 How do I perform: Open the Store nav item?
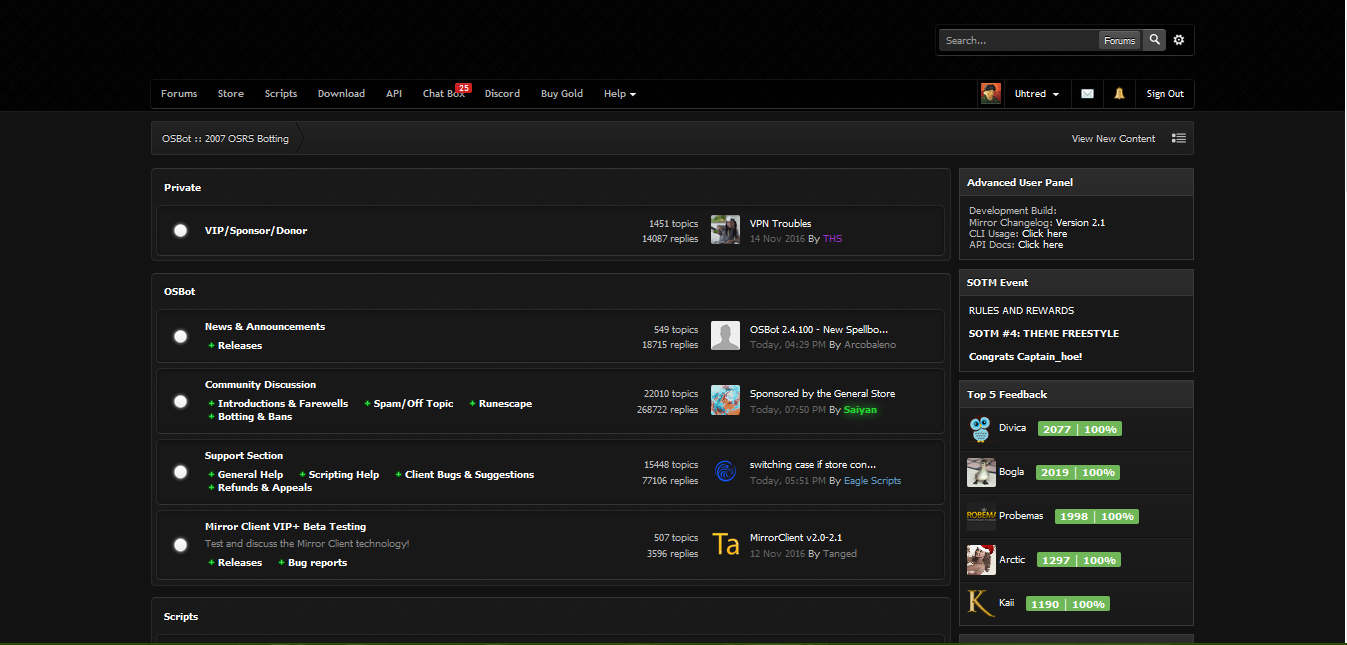231,94
